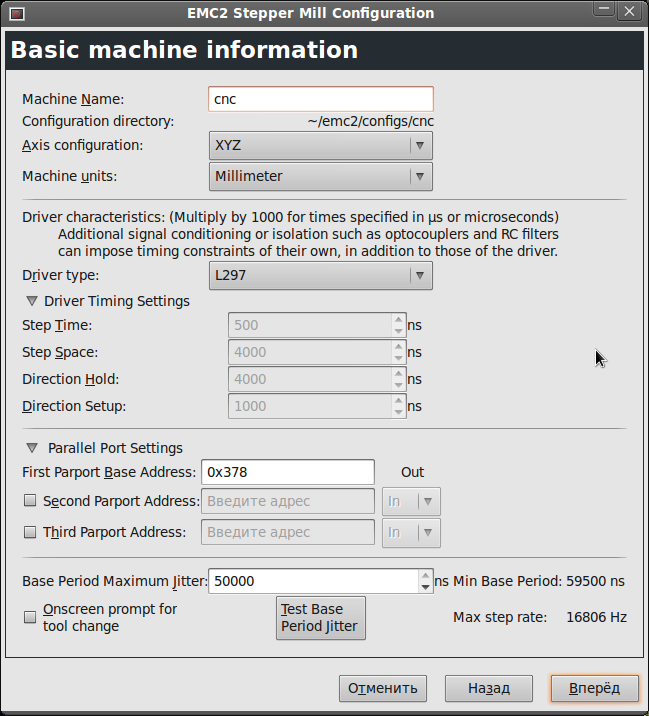Screen dimensions: 649x716
Task: Close the EMC2 Stepper Mill Configuration window
Action: click(x=629, y=11)
